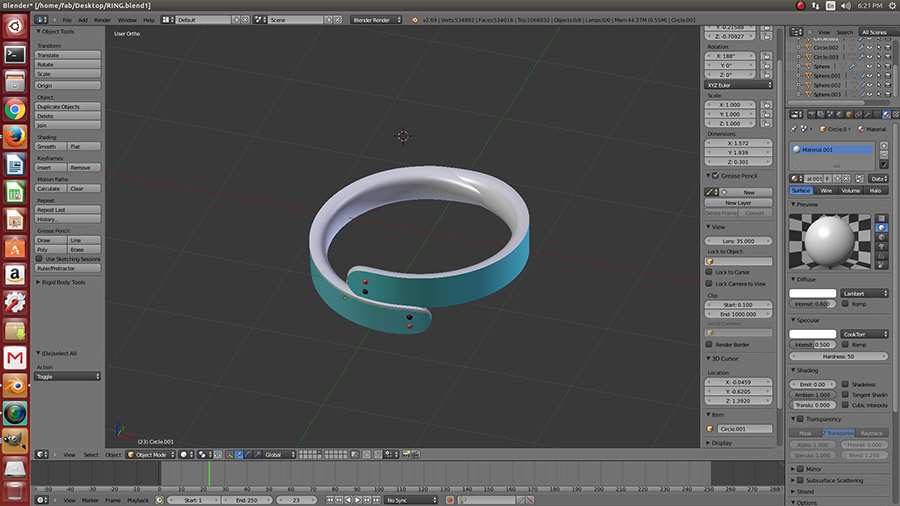Click the record button in the timeline header

pyautogui.click(x=450, y=499)
